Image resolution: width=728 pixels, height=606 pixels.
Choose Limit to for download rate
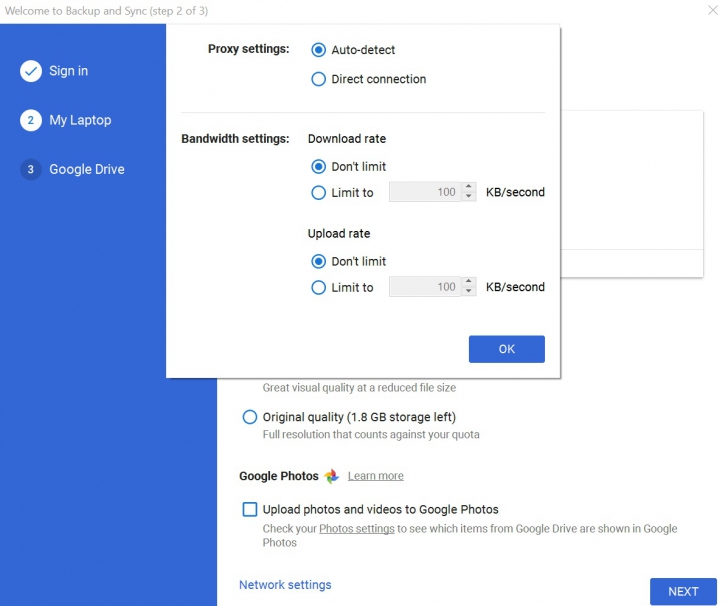pos(318,192)
